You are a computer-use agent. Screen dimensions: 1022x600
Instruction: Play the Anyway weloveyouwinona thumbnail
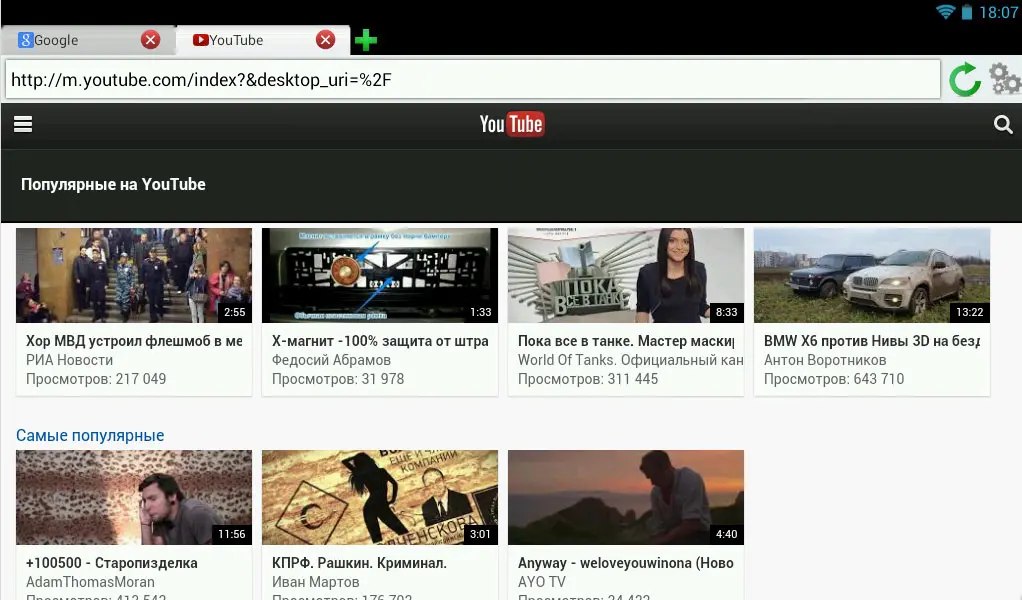626,497
